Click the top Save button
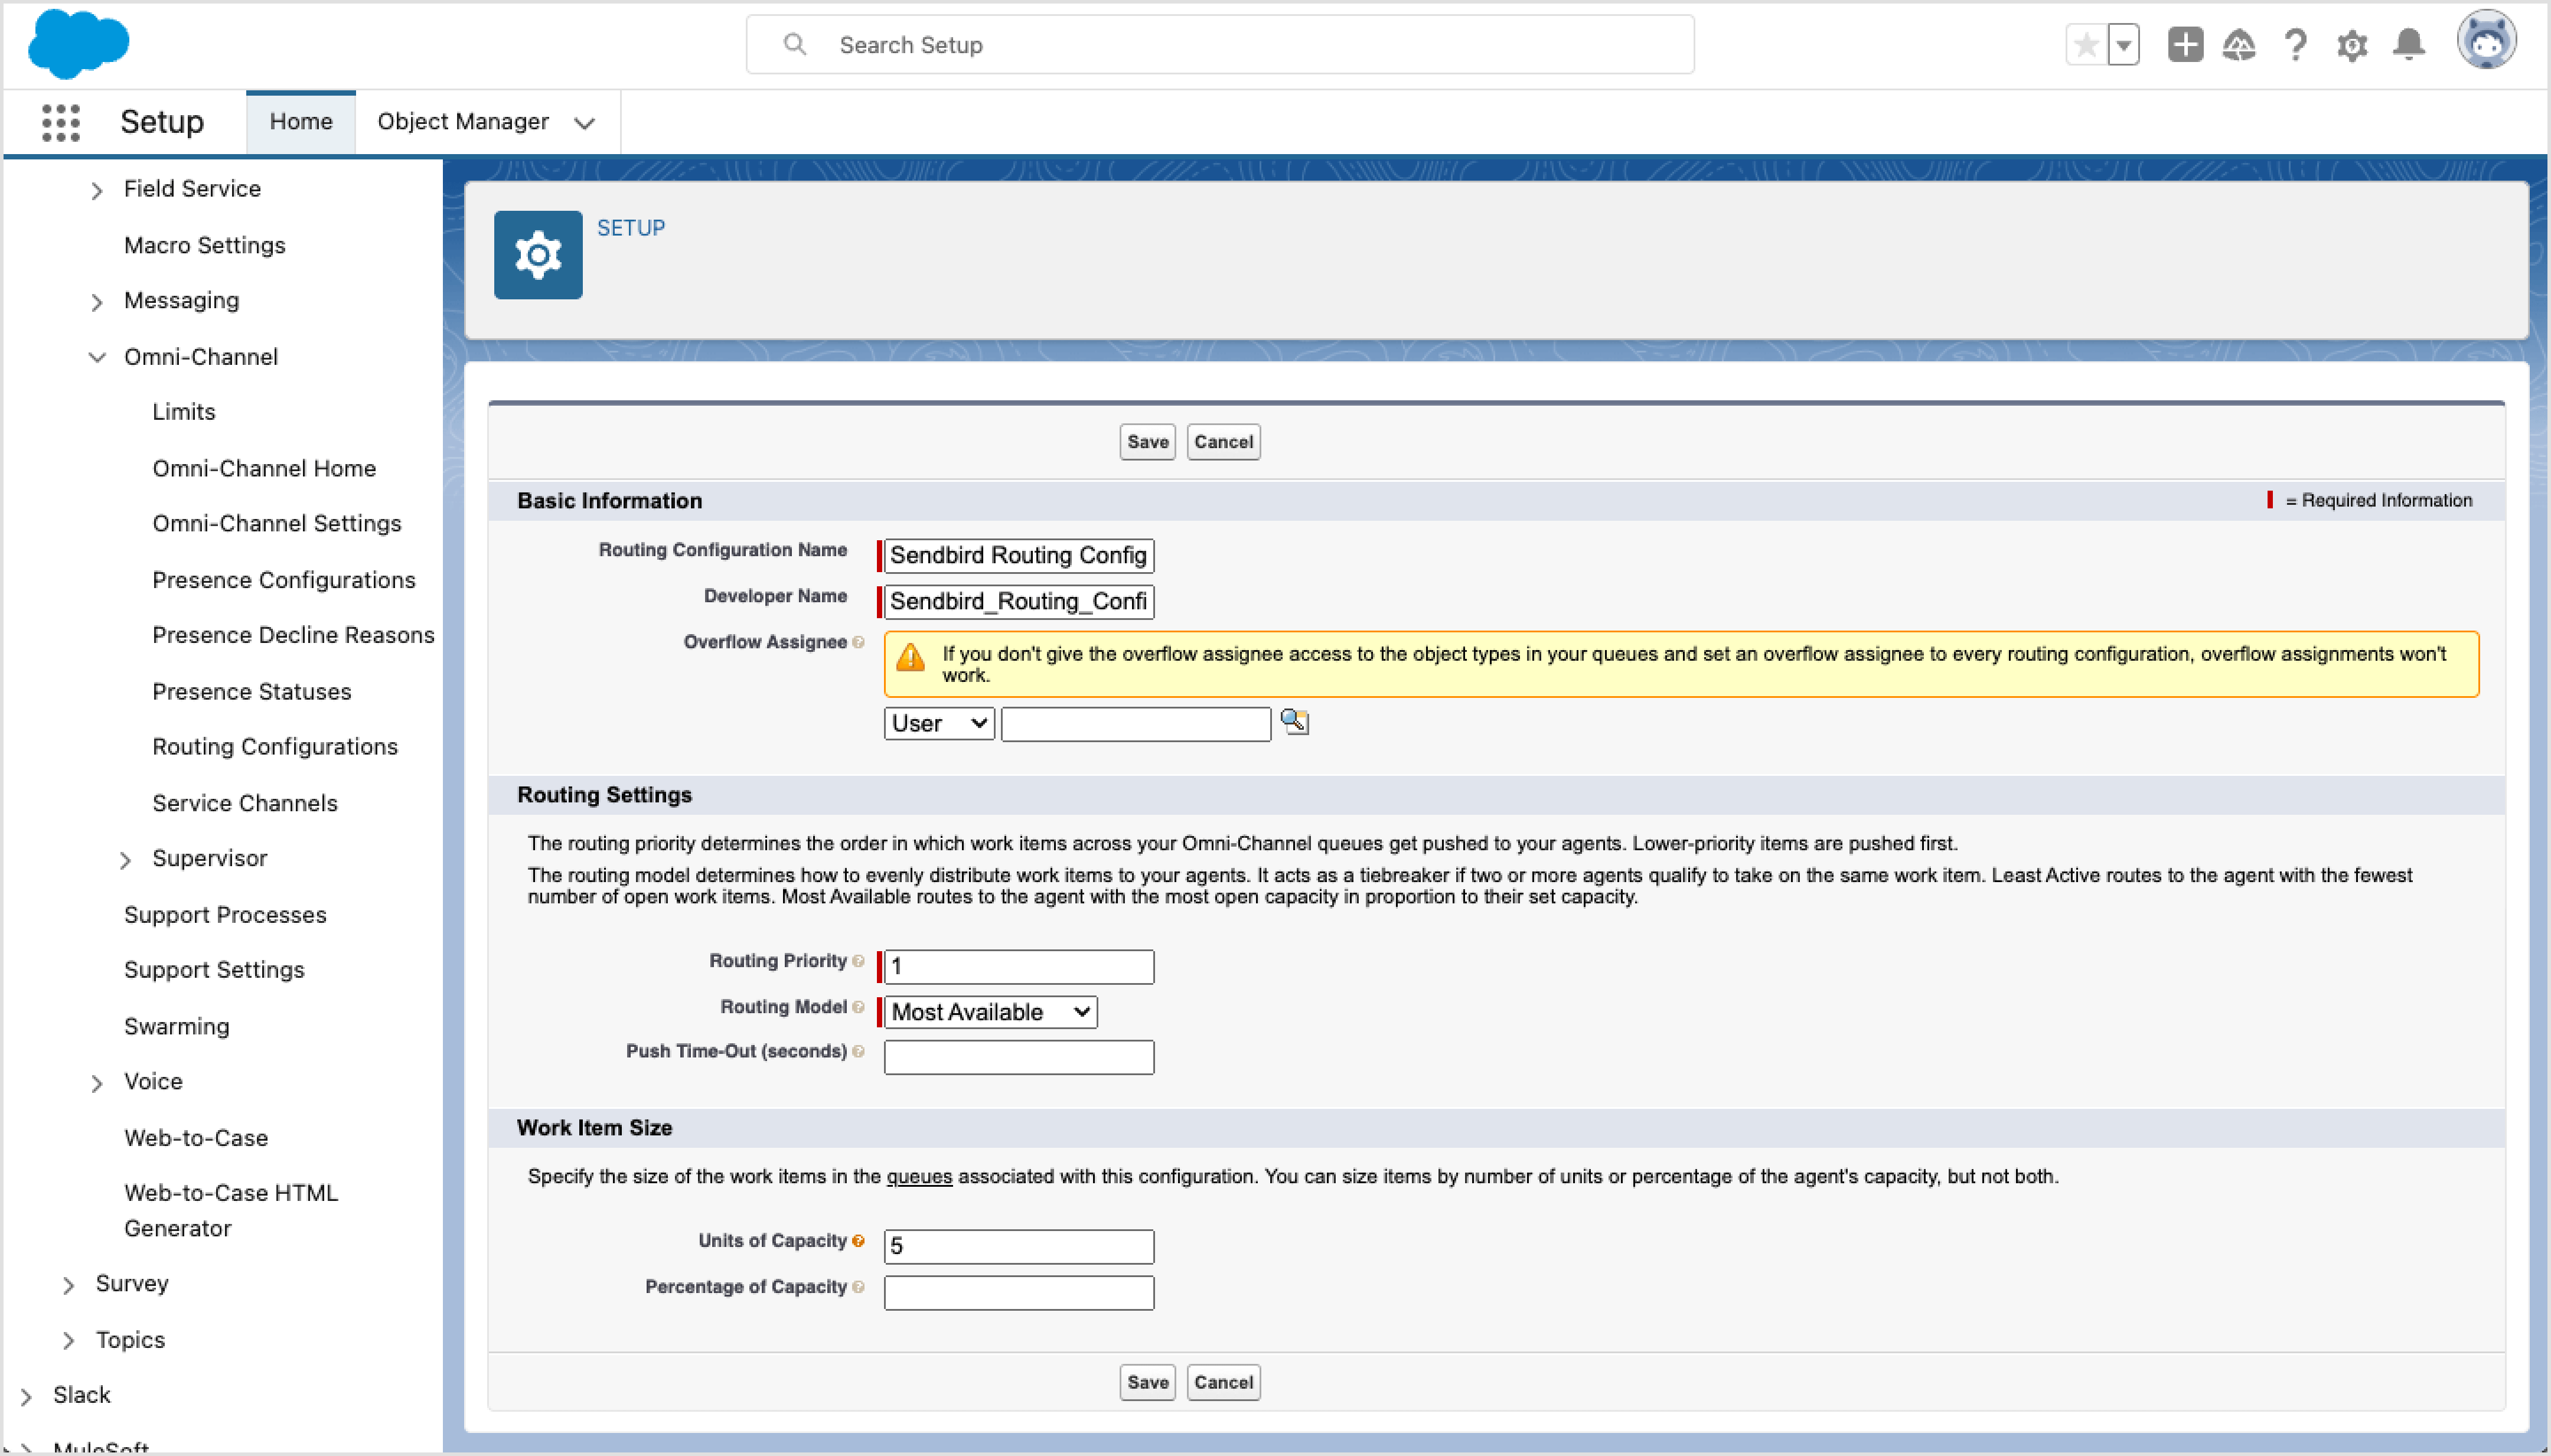Screen dimensions: 2551x1456 (x=1147, y=442)
